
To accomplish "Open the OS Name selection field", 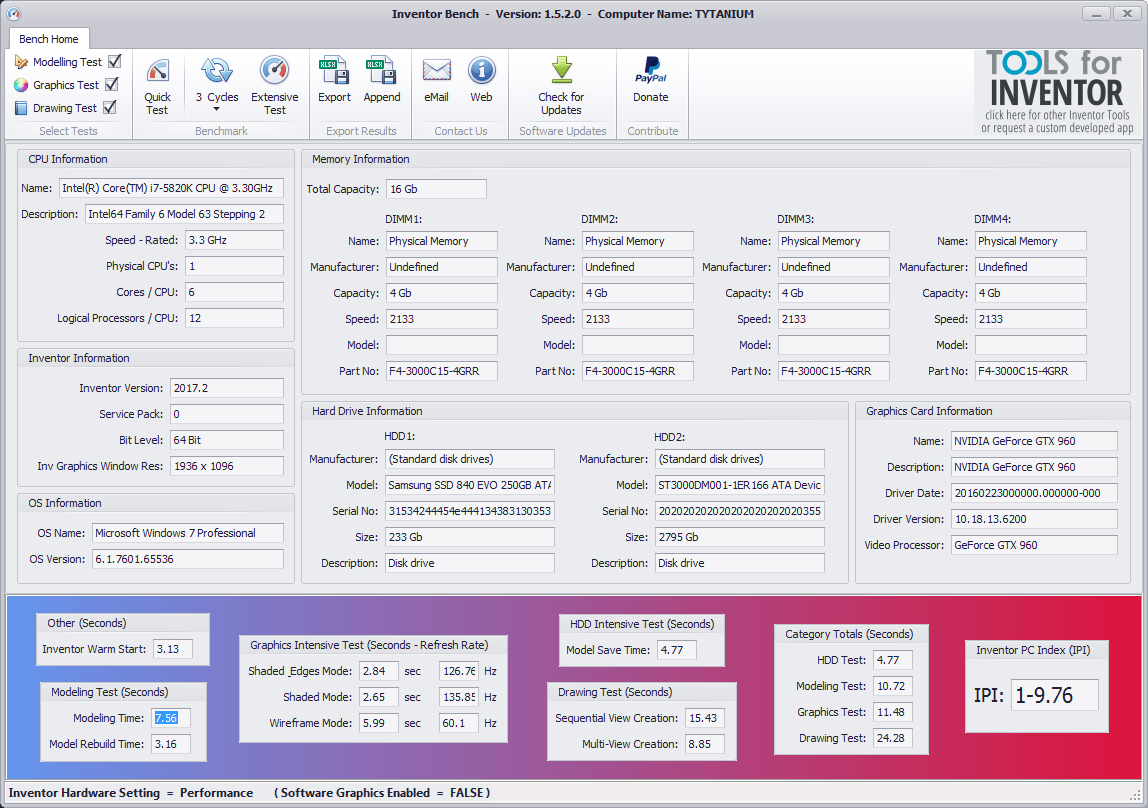I will [187, 534].
